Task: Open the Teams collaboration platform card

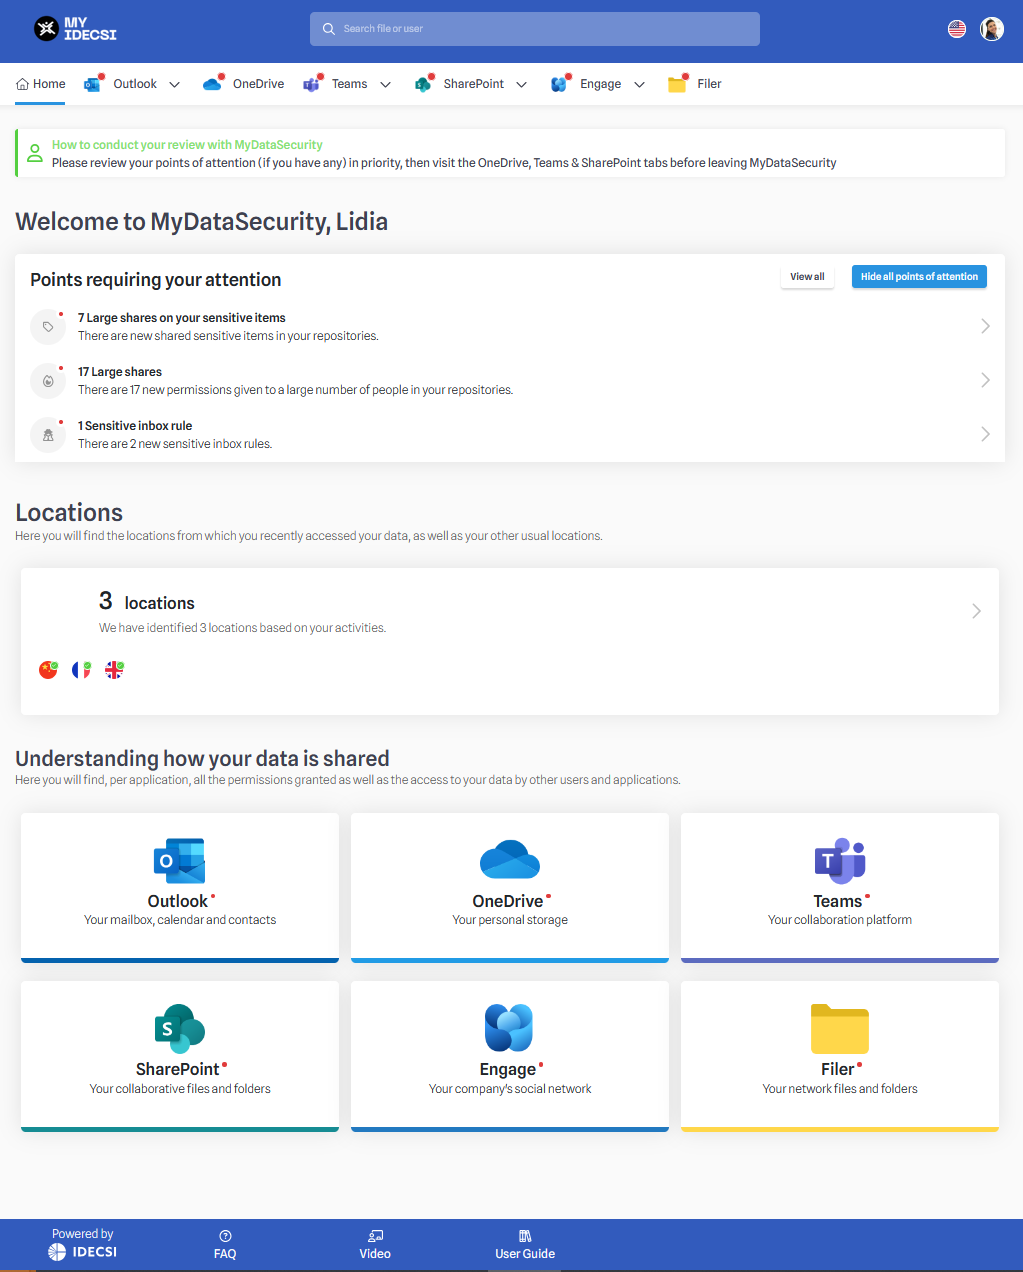Action: click(x=840, y=888)
